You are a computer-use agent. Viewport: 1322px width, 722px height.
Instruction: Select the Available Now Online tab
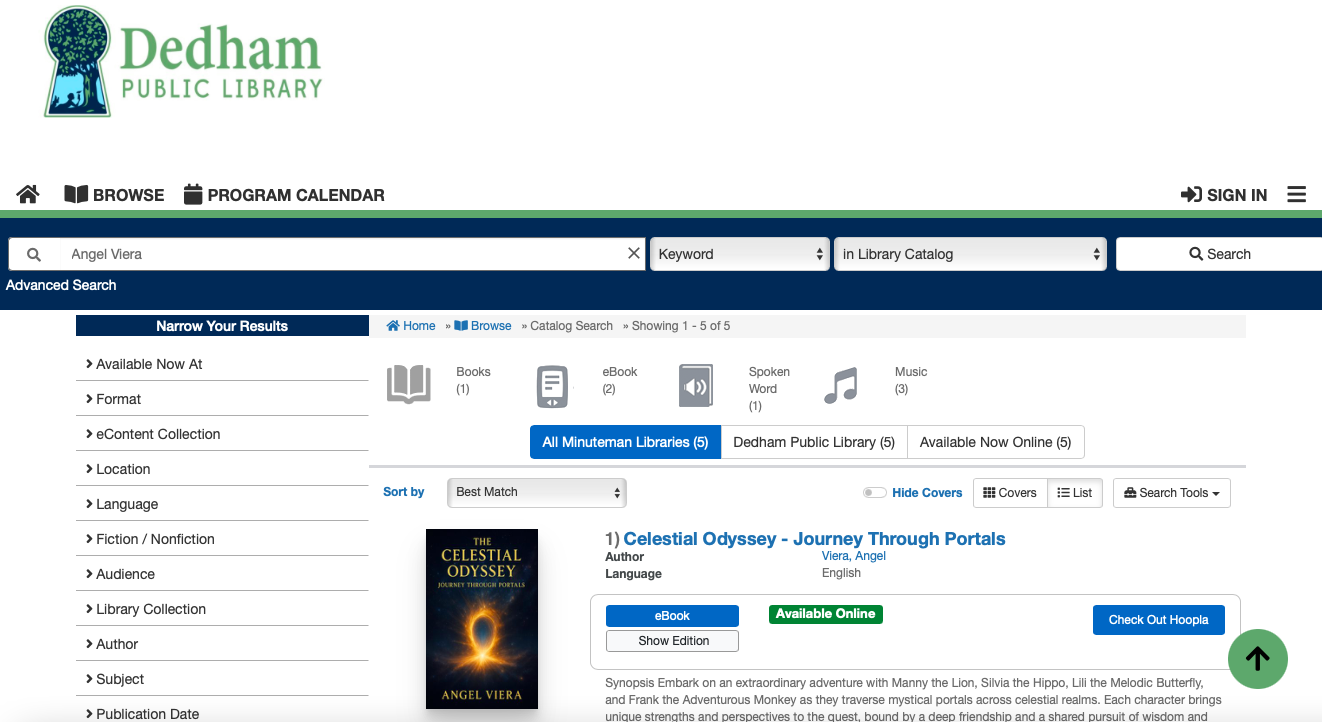(x=995, y=442)
